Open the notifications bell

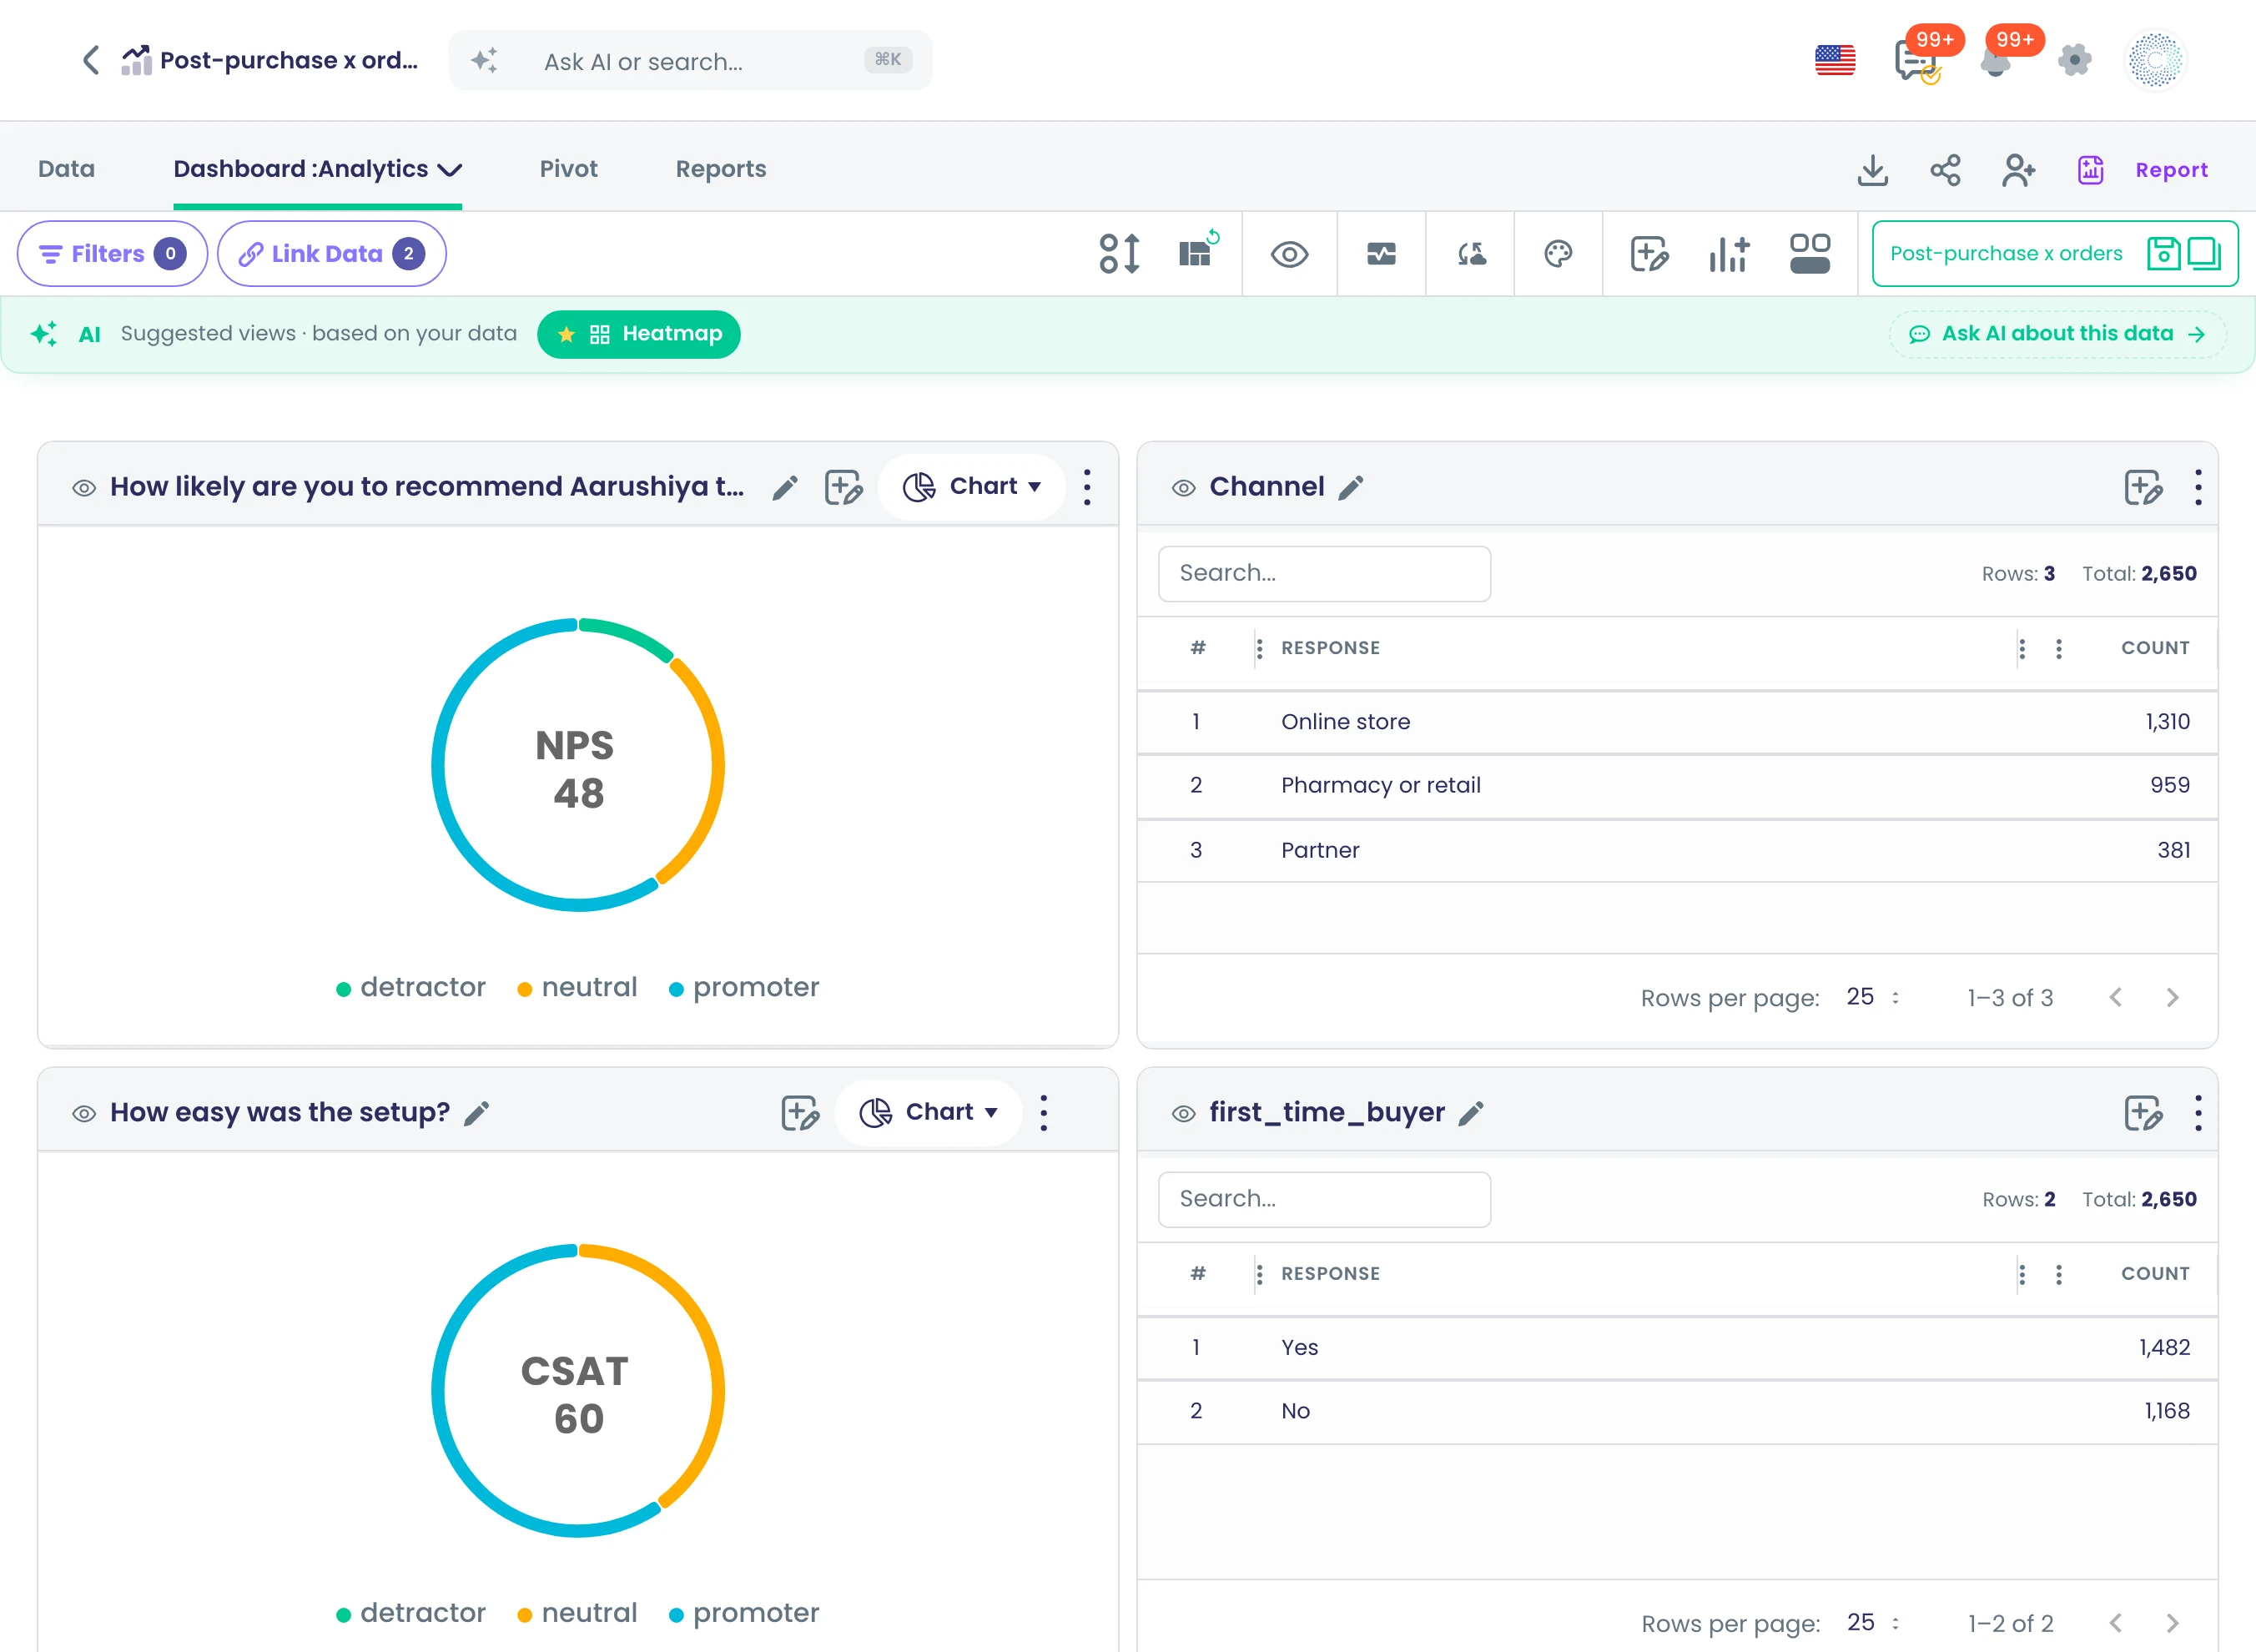coord(1995,62)
